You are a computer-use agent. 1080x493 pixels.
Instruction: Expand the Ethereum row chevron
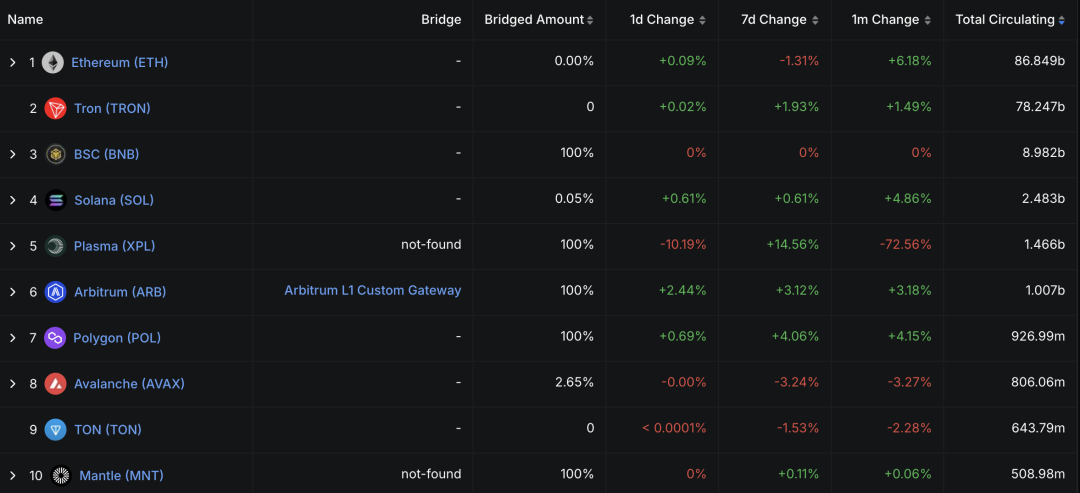[13, 63]
